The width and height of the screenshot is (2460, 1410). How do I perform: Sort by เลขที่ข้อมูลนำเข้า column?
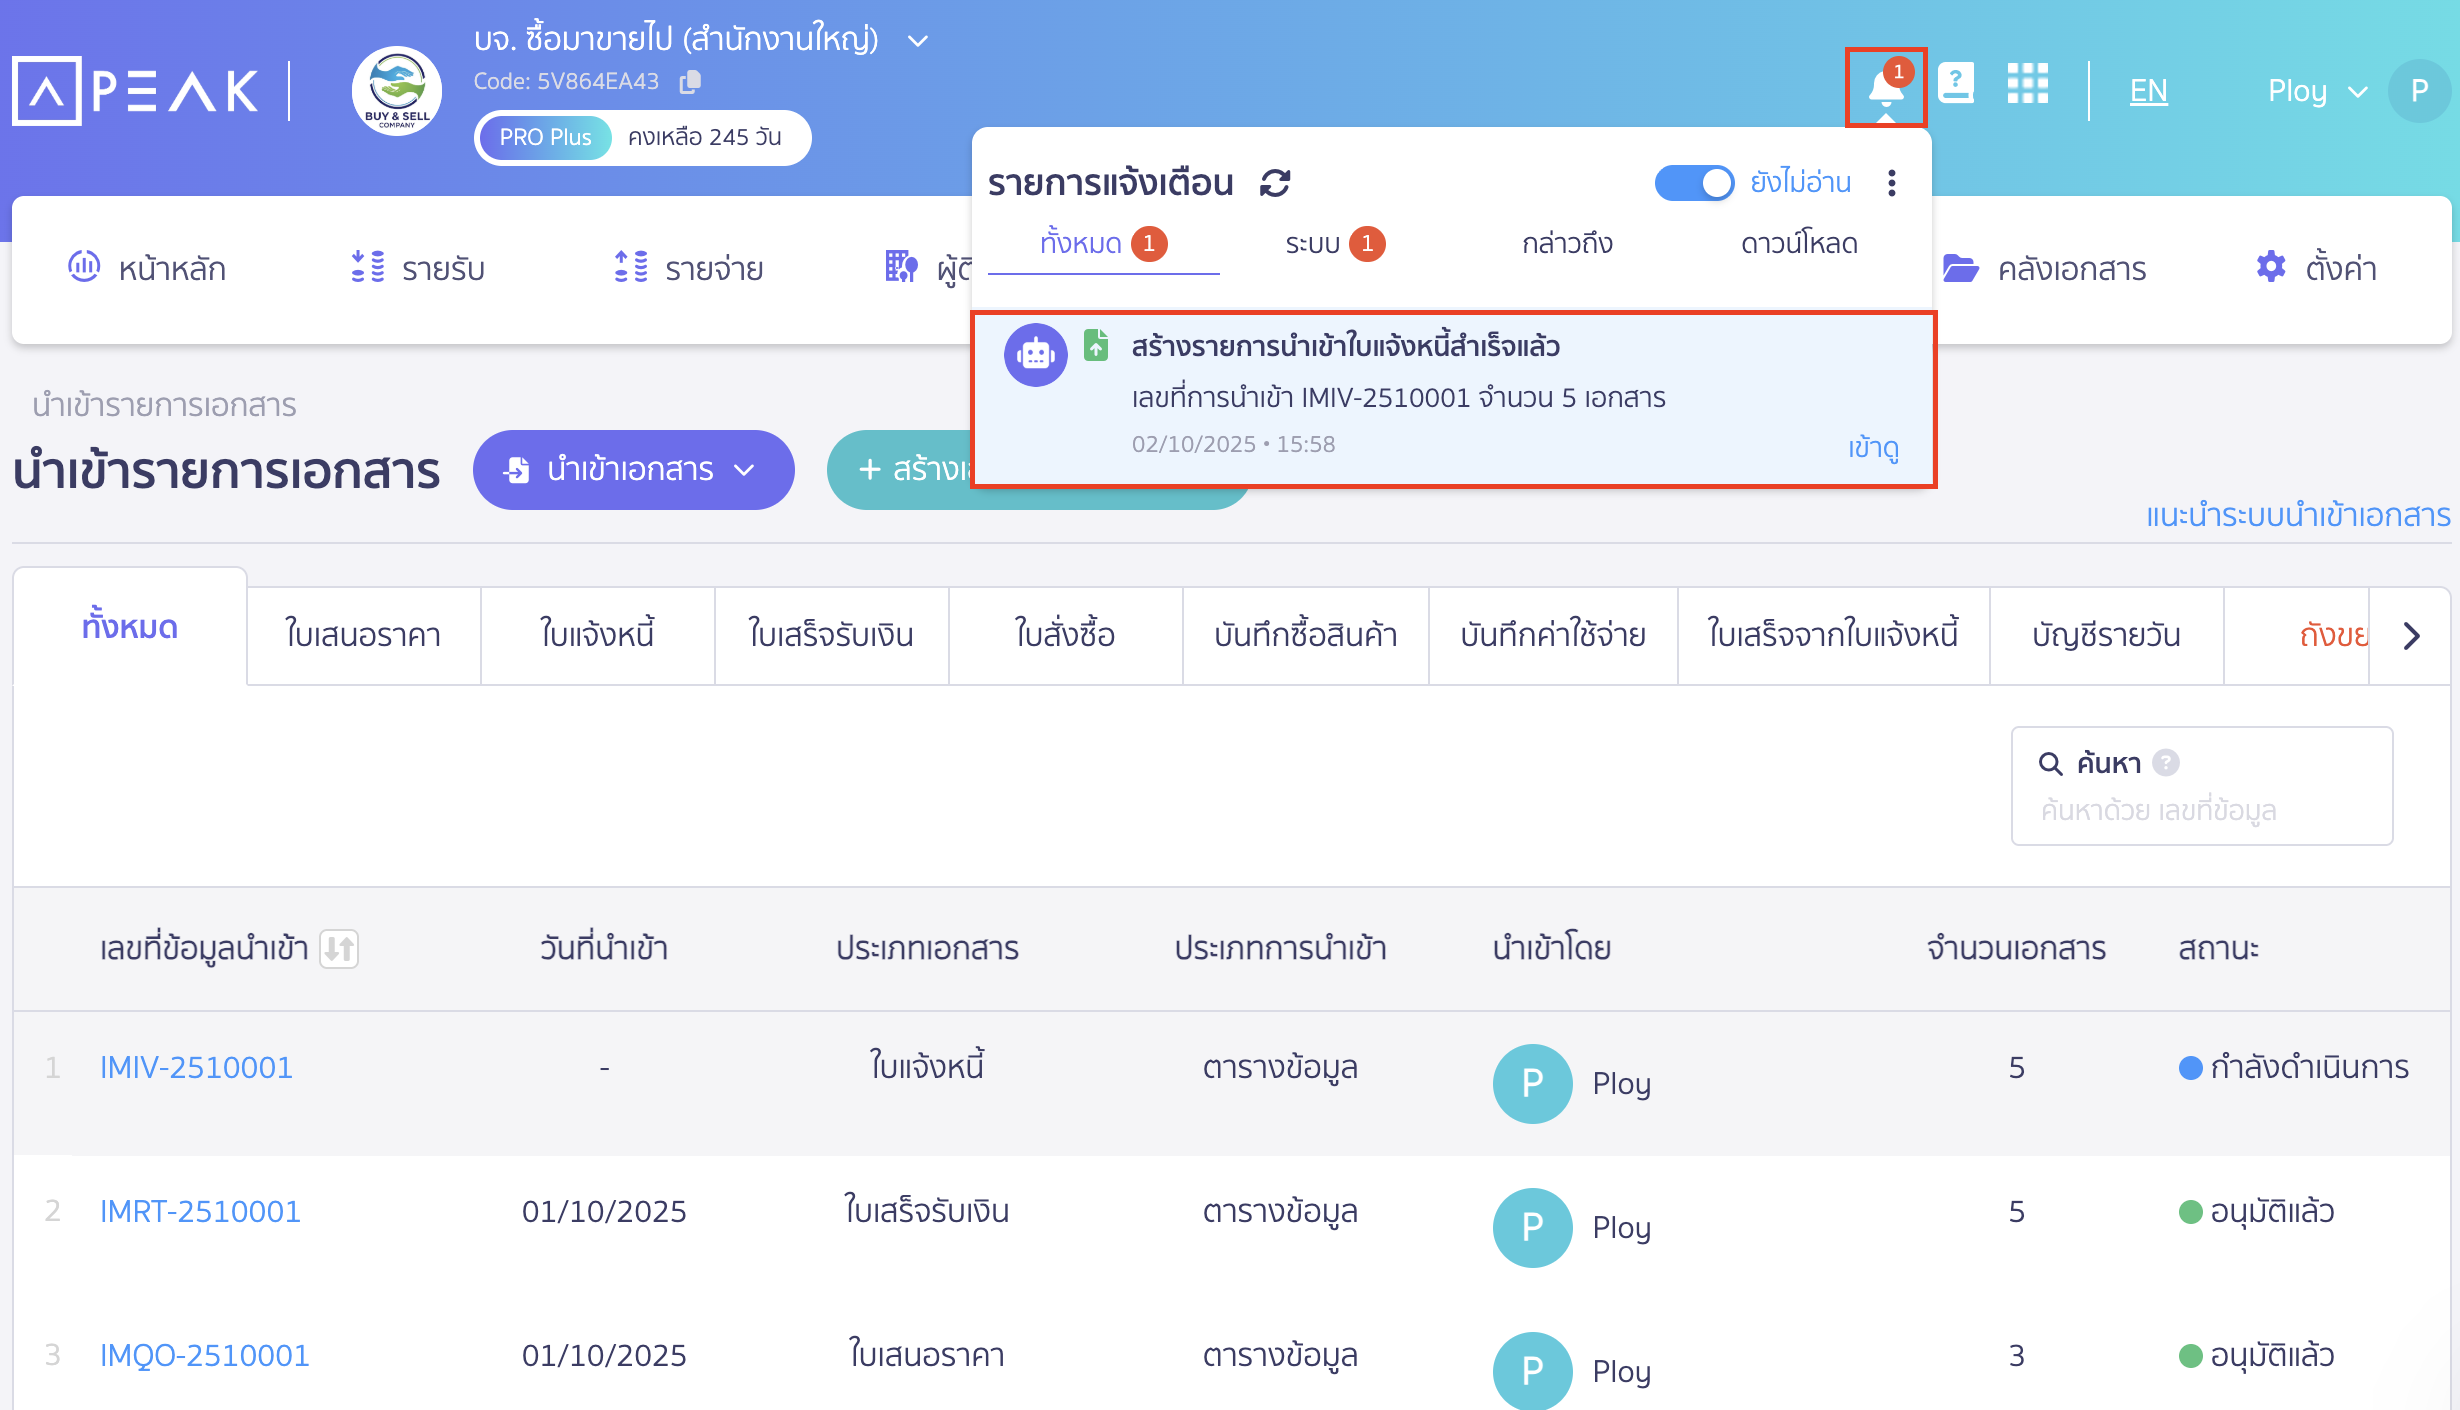340,950
